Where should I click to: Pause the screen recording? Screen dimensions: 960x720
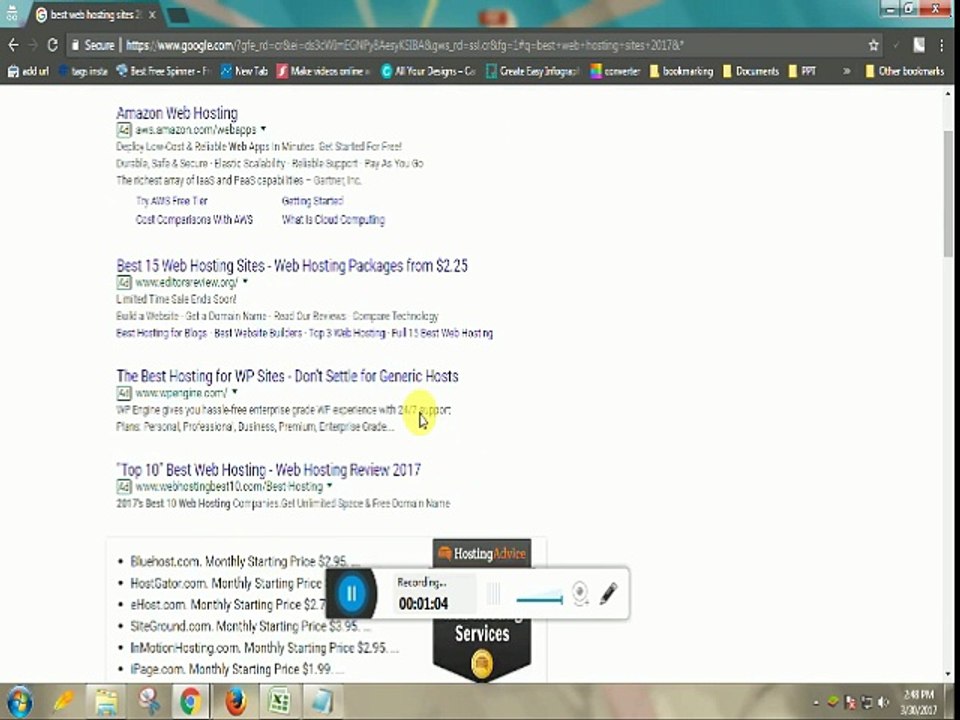click(351, 593)
